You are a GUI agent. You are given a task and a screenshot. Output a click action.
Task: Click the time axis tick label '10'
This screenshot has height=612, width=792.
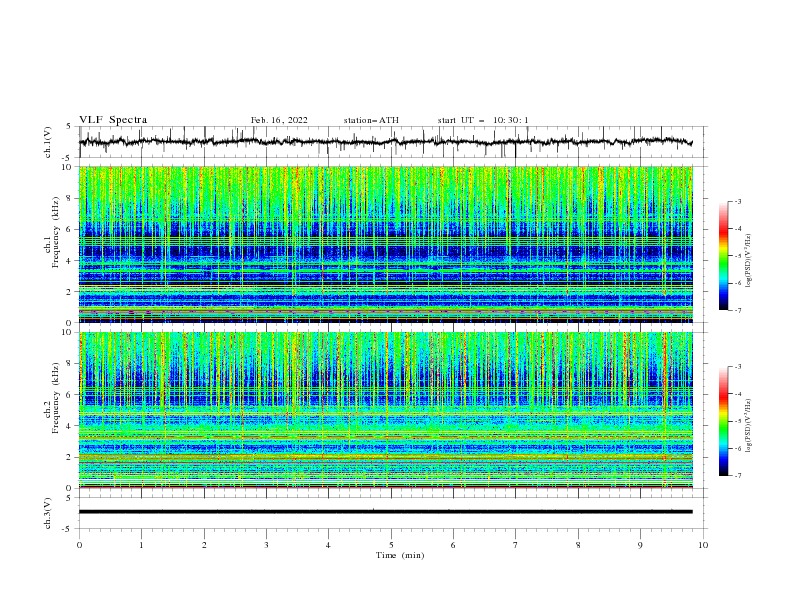(703, 545)
